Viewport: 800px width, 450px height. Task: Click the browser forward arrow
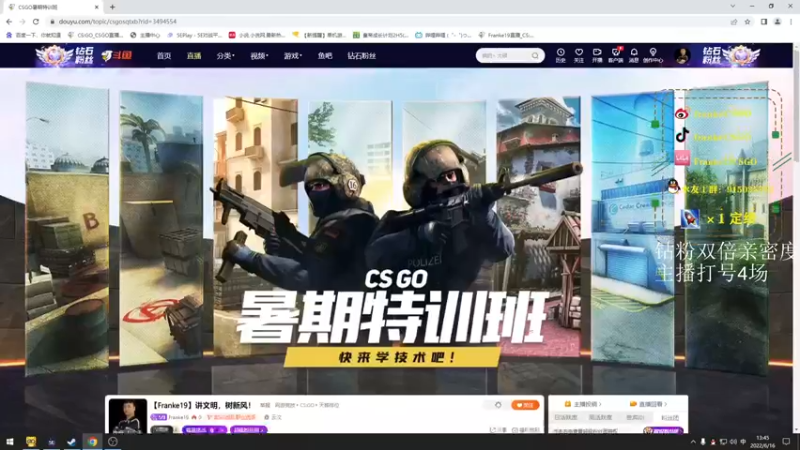(22, 21)
